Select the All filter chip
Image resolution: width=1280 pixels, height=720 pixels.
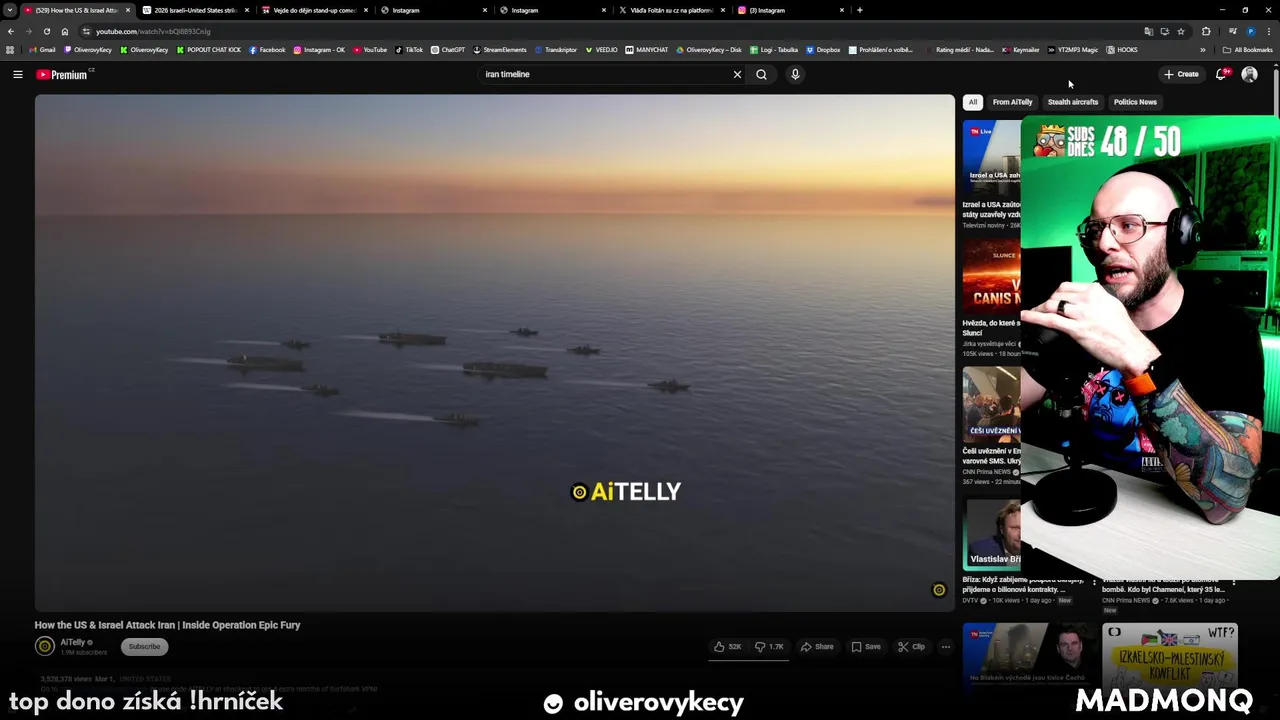click(972, 102)
